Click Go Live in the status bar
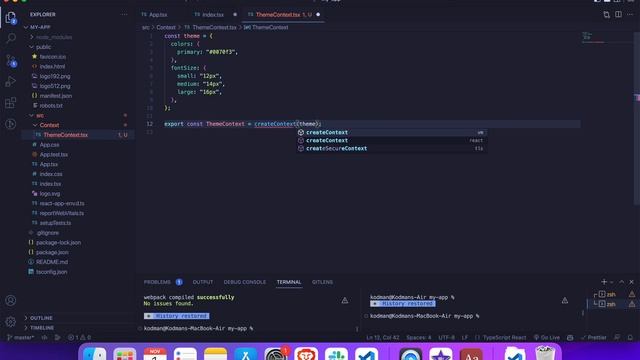 [547, 338]
